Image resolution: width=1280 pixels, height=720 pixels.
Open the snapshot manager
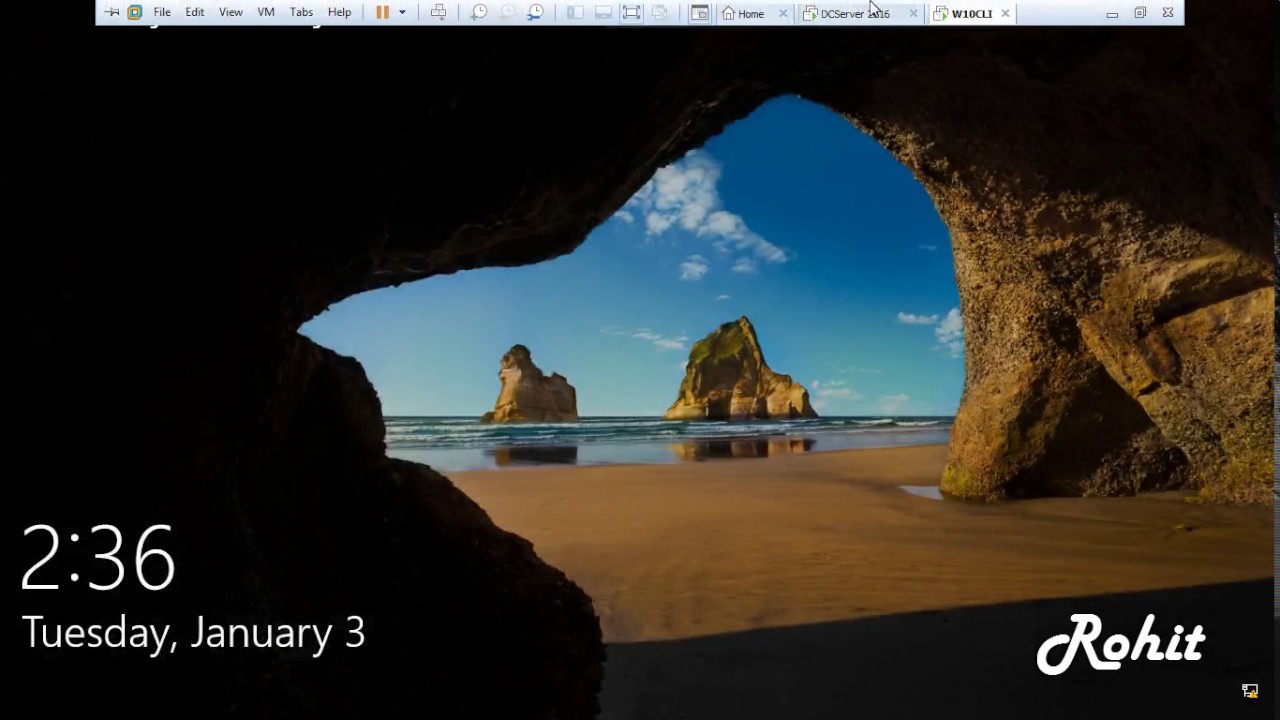pos(535,13)
